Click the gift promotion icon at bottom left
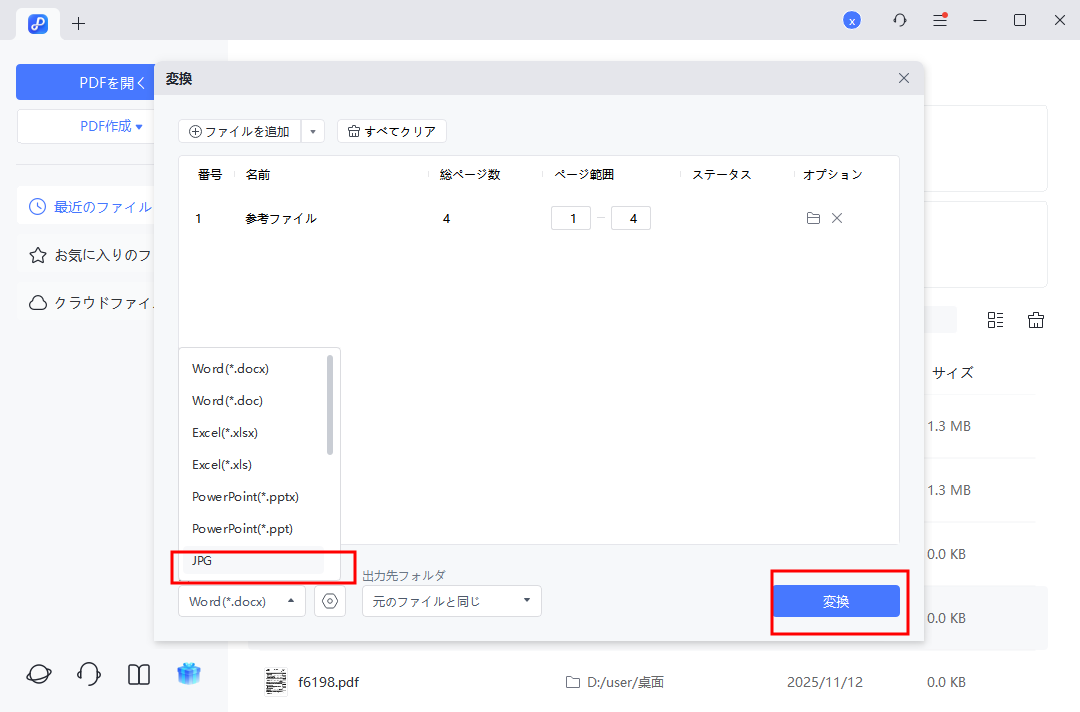The height and width of the screenshot is (712, 1080). pos(189,675)
